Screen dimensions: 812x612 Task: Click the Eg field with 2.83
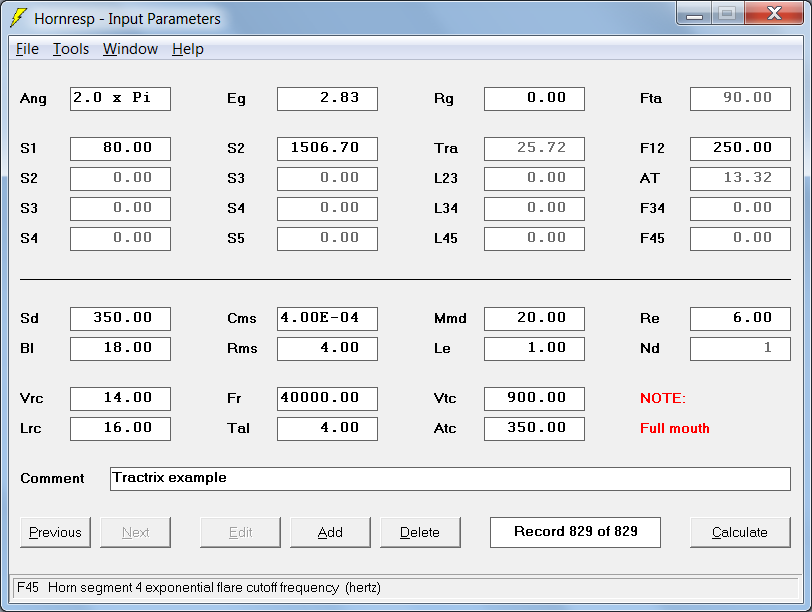(x=327, y=99)
